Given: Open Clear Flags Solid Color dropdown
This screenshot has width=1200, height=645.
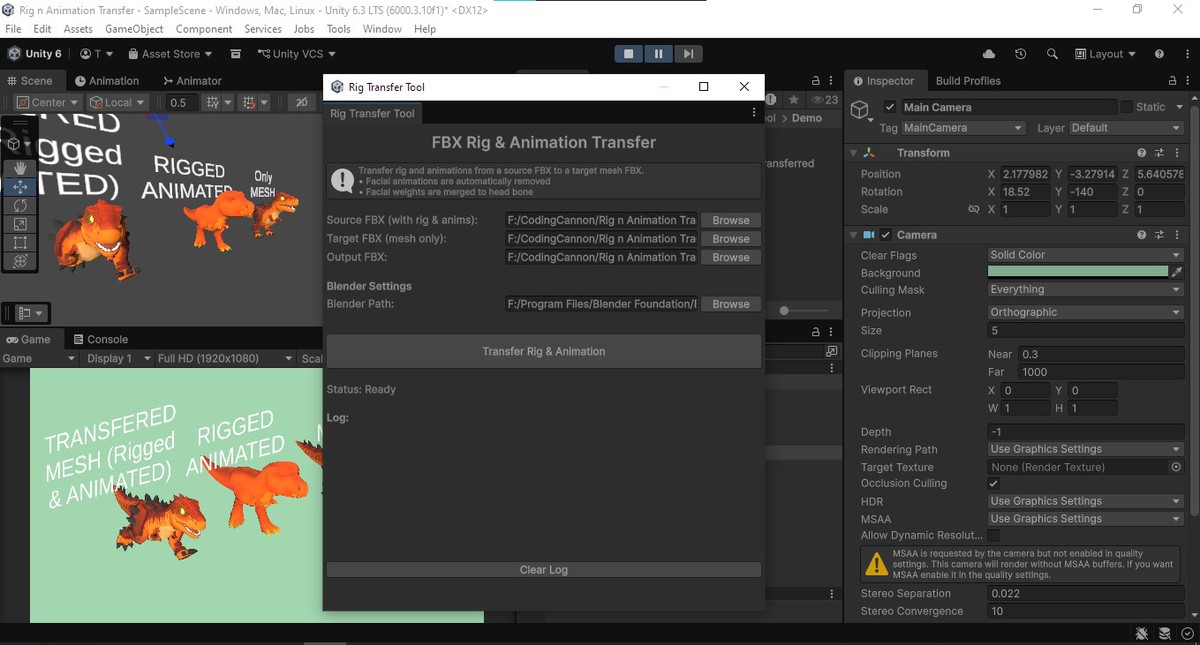Looking at the screenshot, I should click(1085, 255).
